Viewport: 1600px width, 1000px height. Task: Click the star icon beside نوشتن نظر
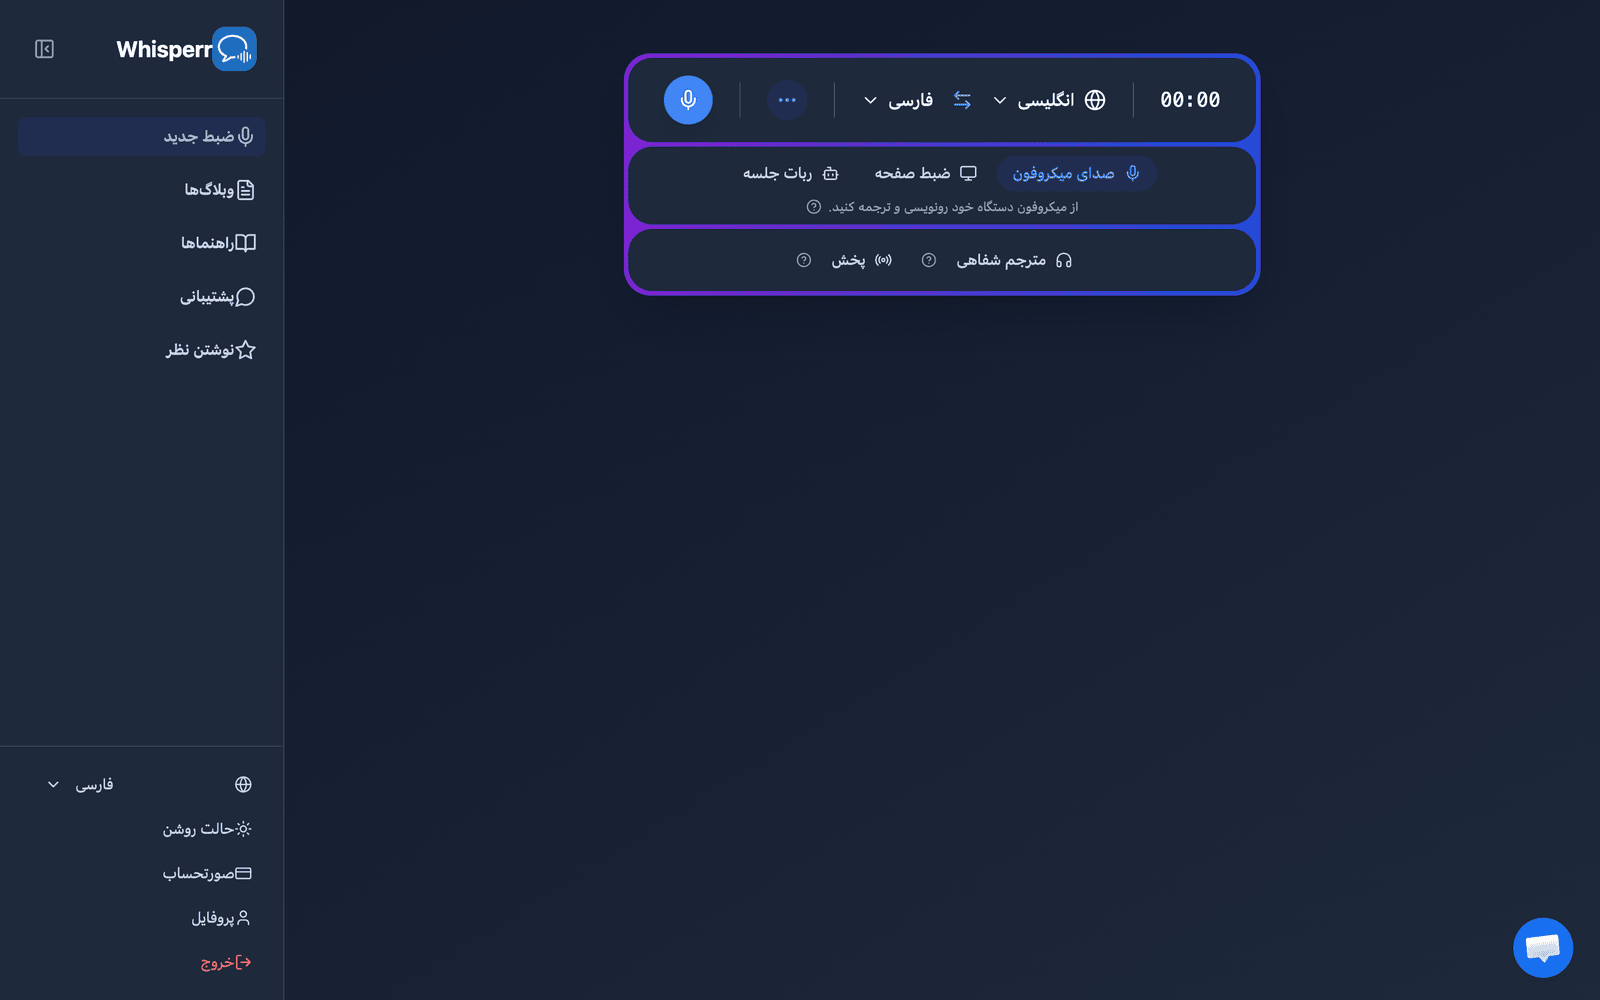click(246, 350)
